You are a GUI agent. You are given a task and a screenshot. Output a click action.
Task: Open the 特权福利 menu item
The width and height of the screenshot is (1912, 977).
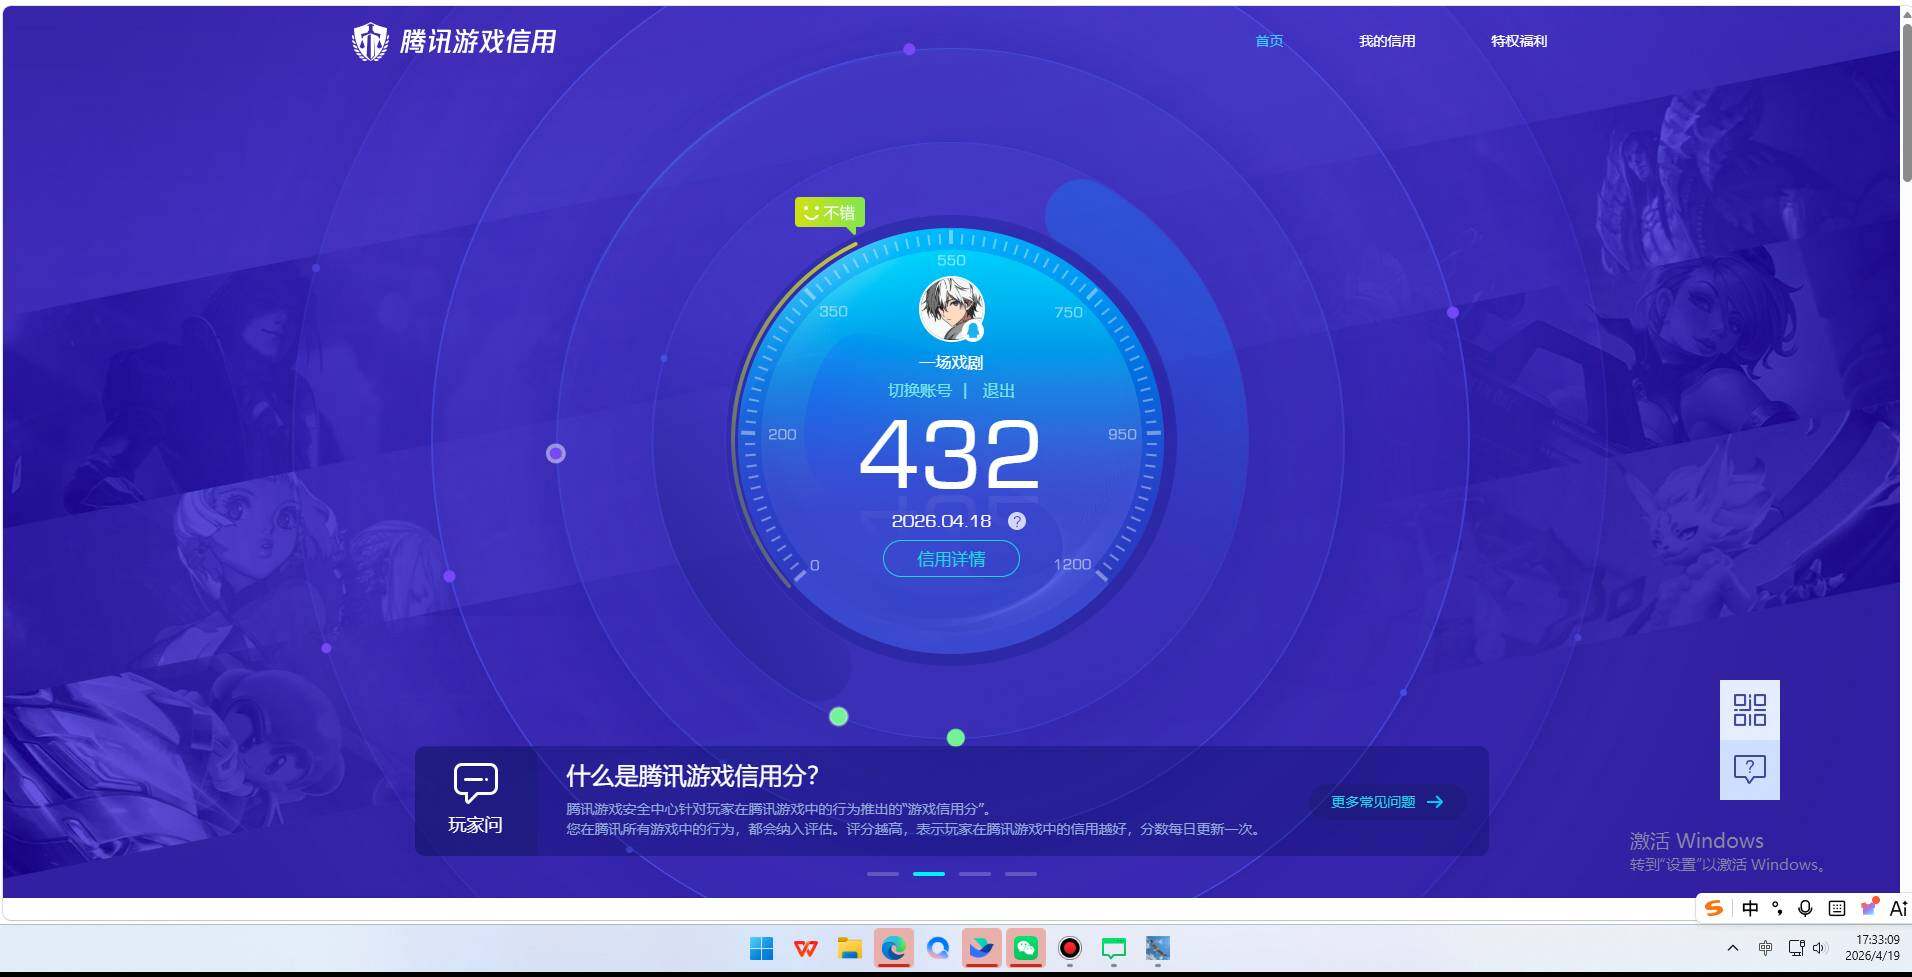[1517, 41]
